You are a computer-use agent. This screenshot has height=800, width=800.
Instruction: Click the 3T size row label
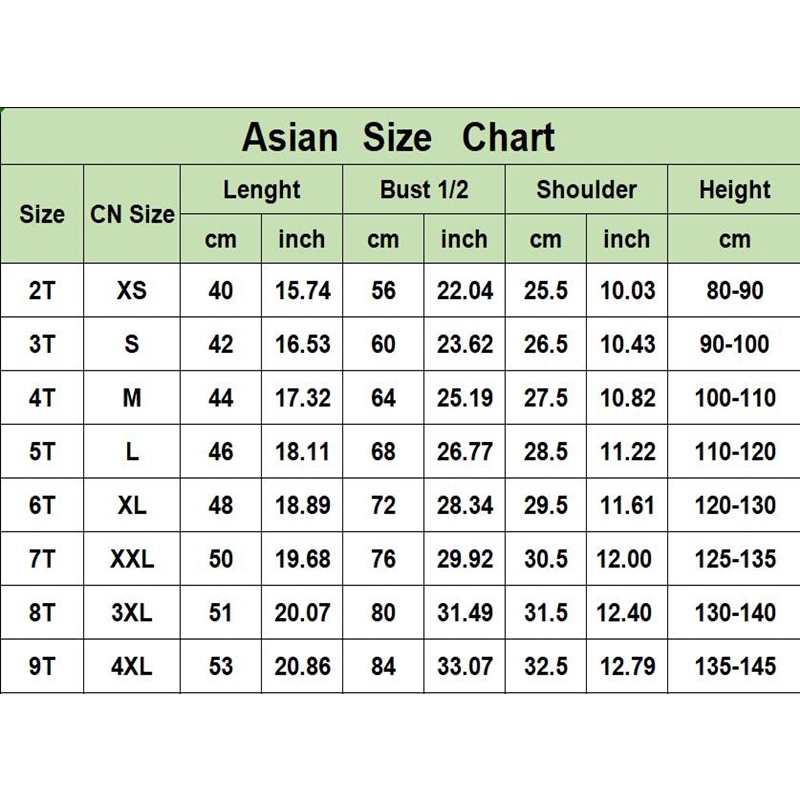pos(42,344)
